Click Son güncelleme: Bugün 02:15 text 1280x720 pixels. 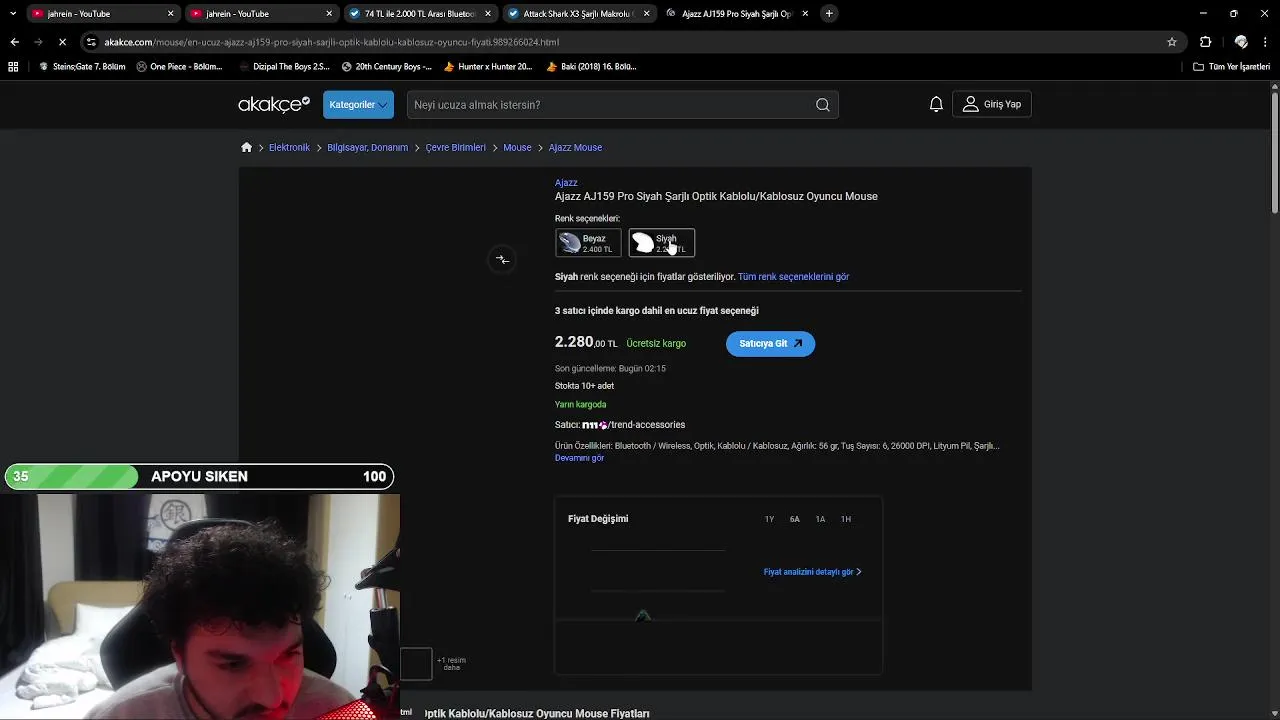(610, 368)
